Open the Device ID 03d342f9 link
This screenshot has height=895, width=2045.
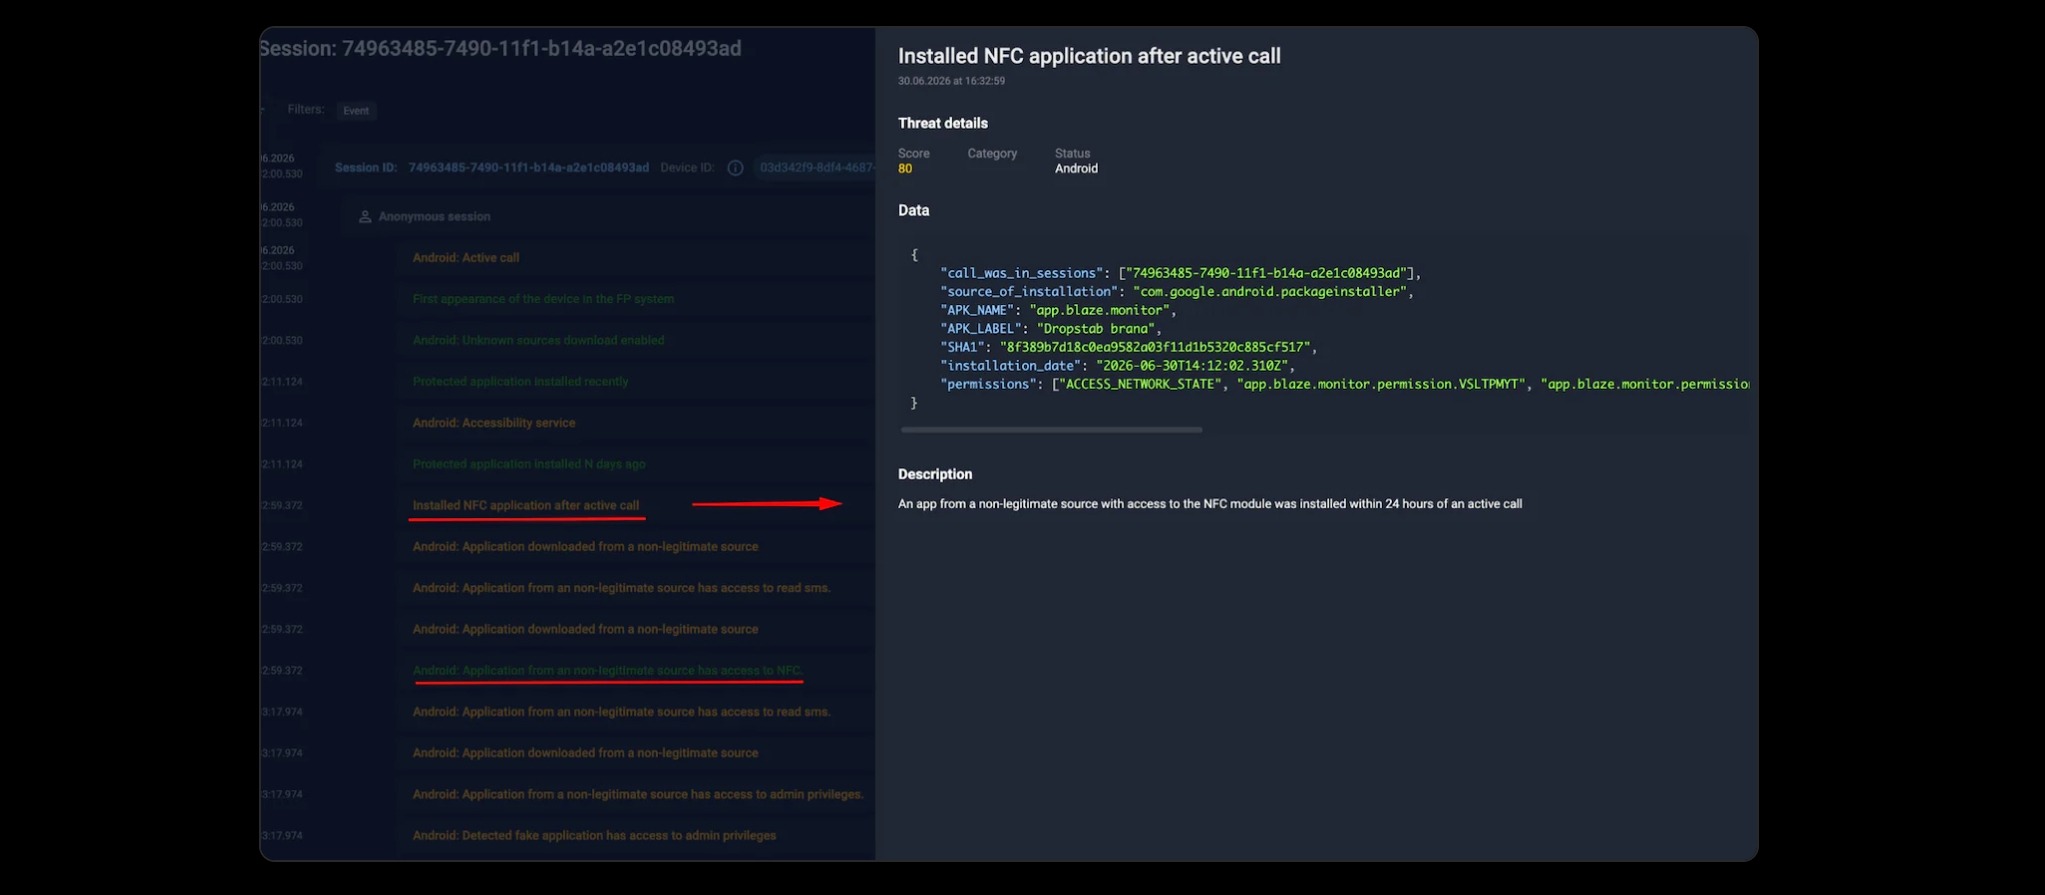(817, 168)
